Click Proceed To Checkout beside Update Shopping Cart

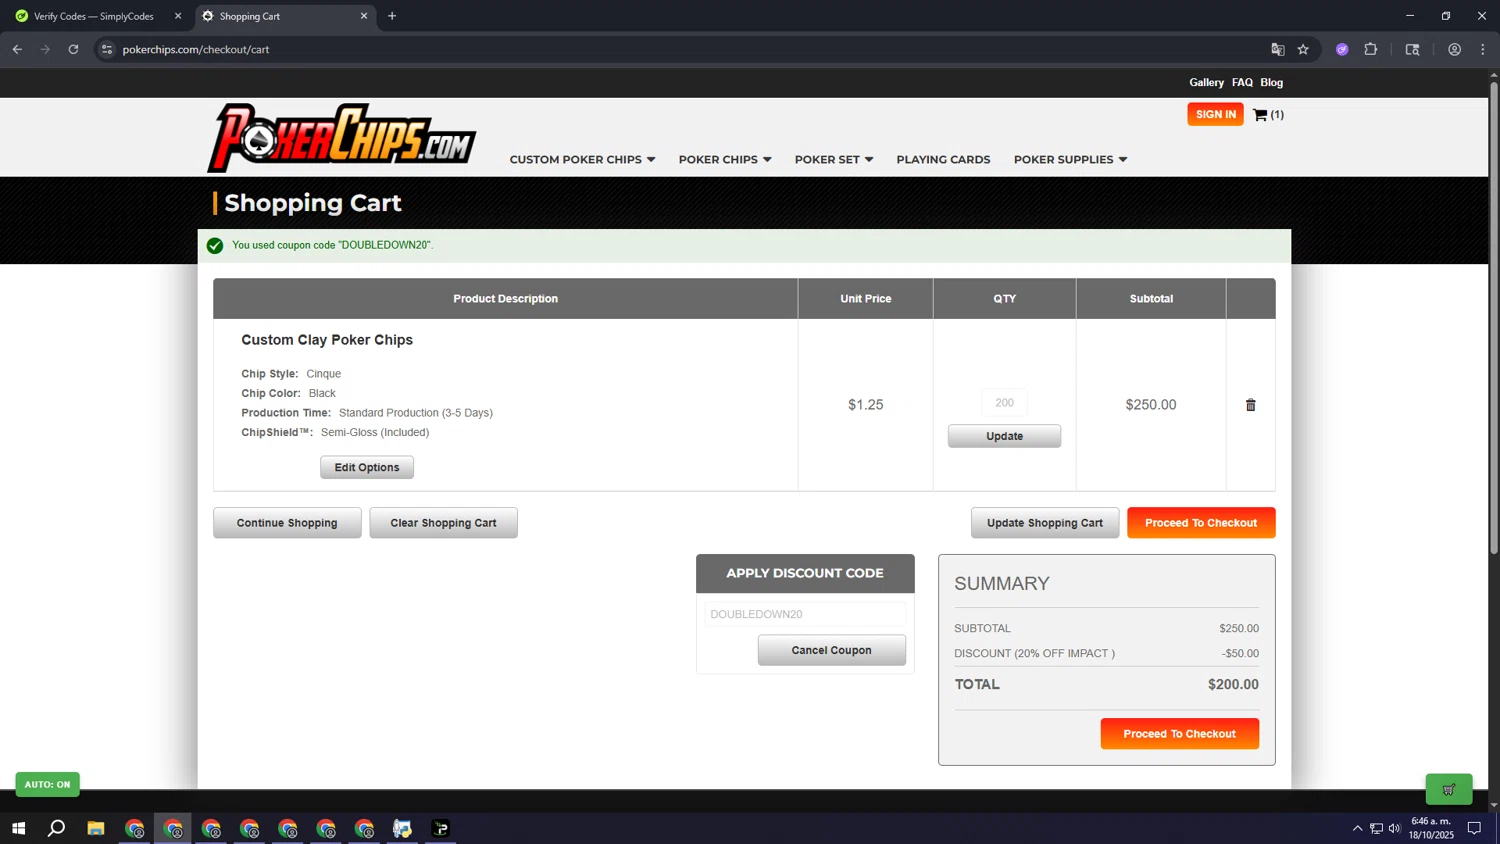pyautogui.click(x=1201, y=523)
